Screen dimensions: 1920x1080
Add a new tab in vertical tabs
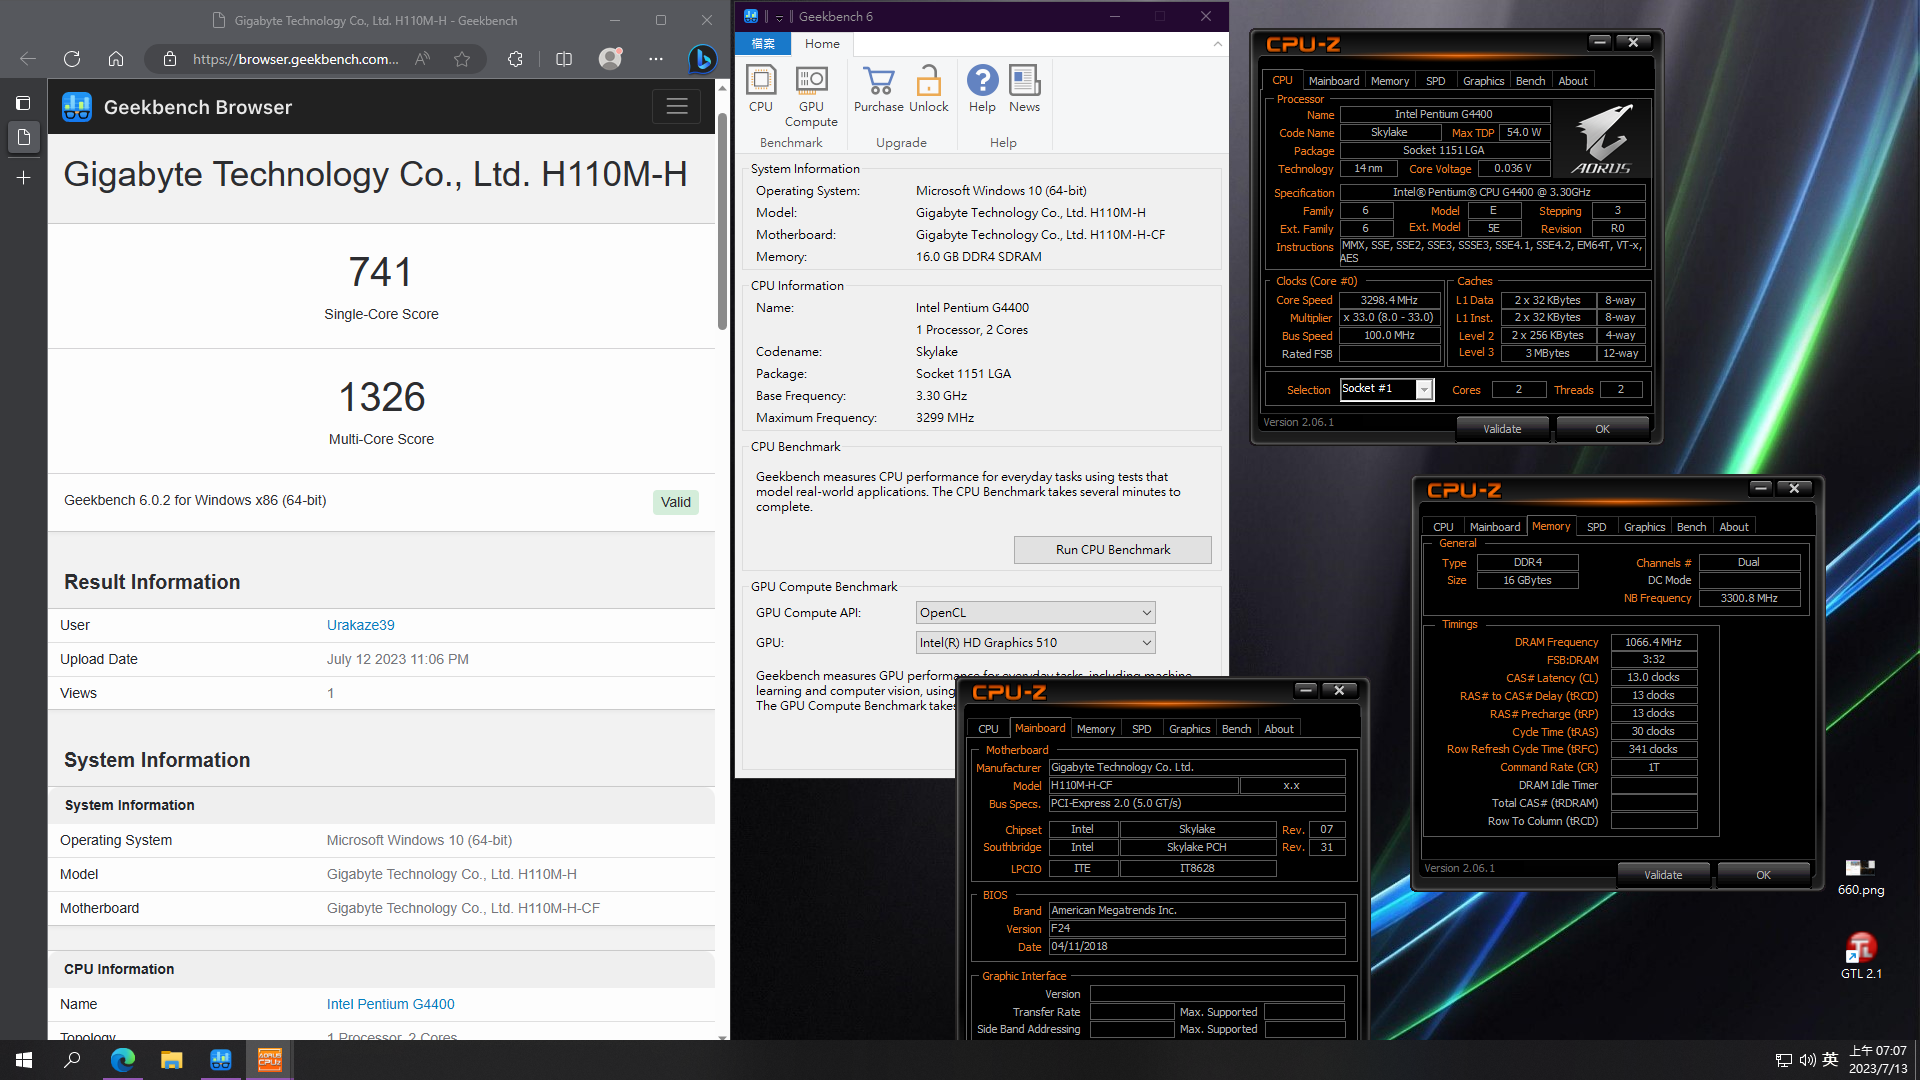point(23,178)
